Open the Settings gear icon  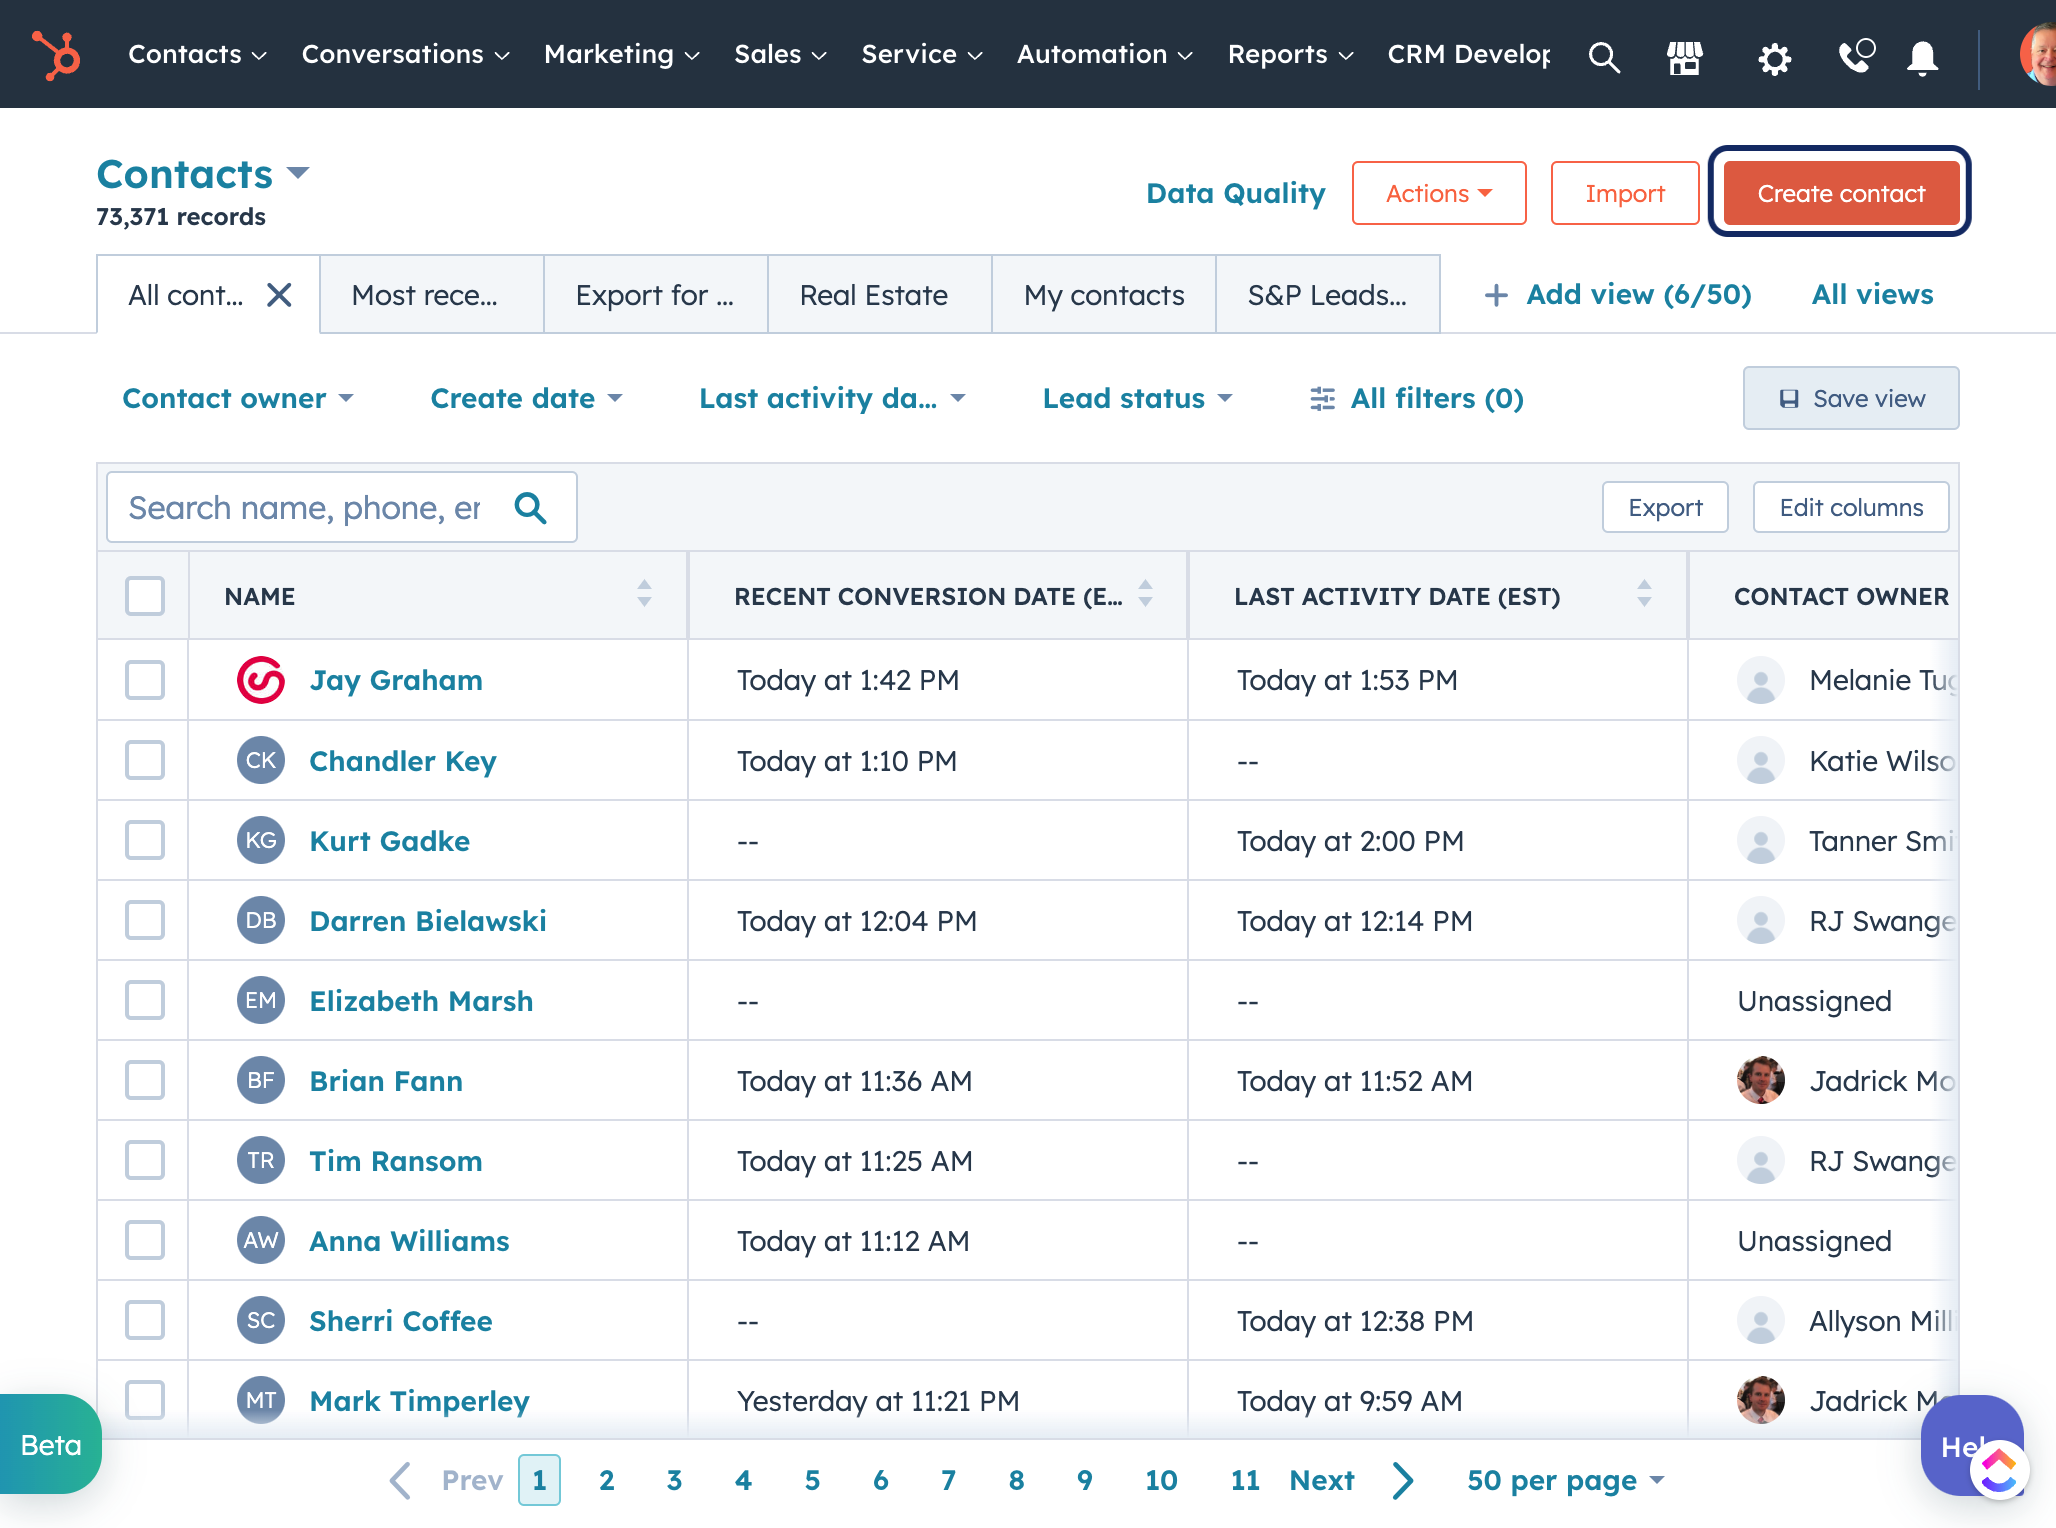(1774, 58)
